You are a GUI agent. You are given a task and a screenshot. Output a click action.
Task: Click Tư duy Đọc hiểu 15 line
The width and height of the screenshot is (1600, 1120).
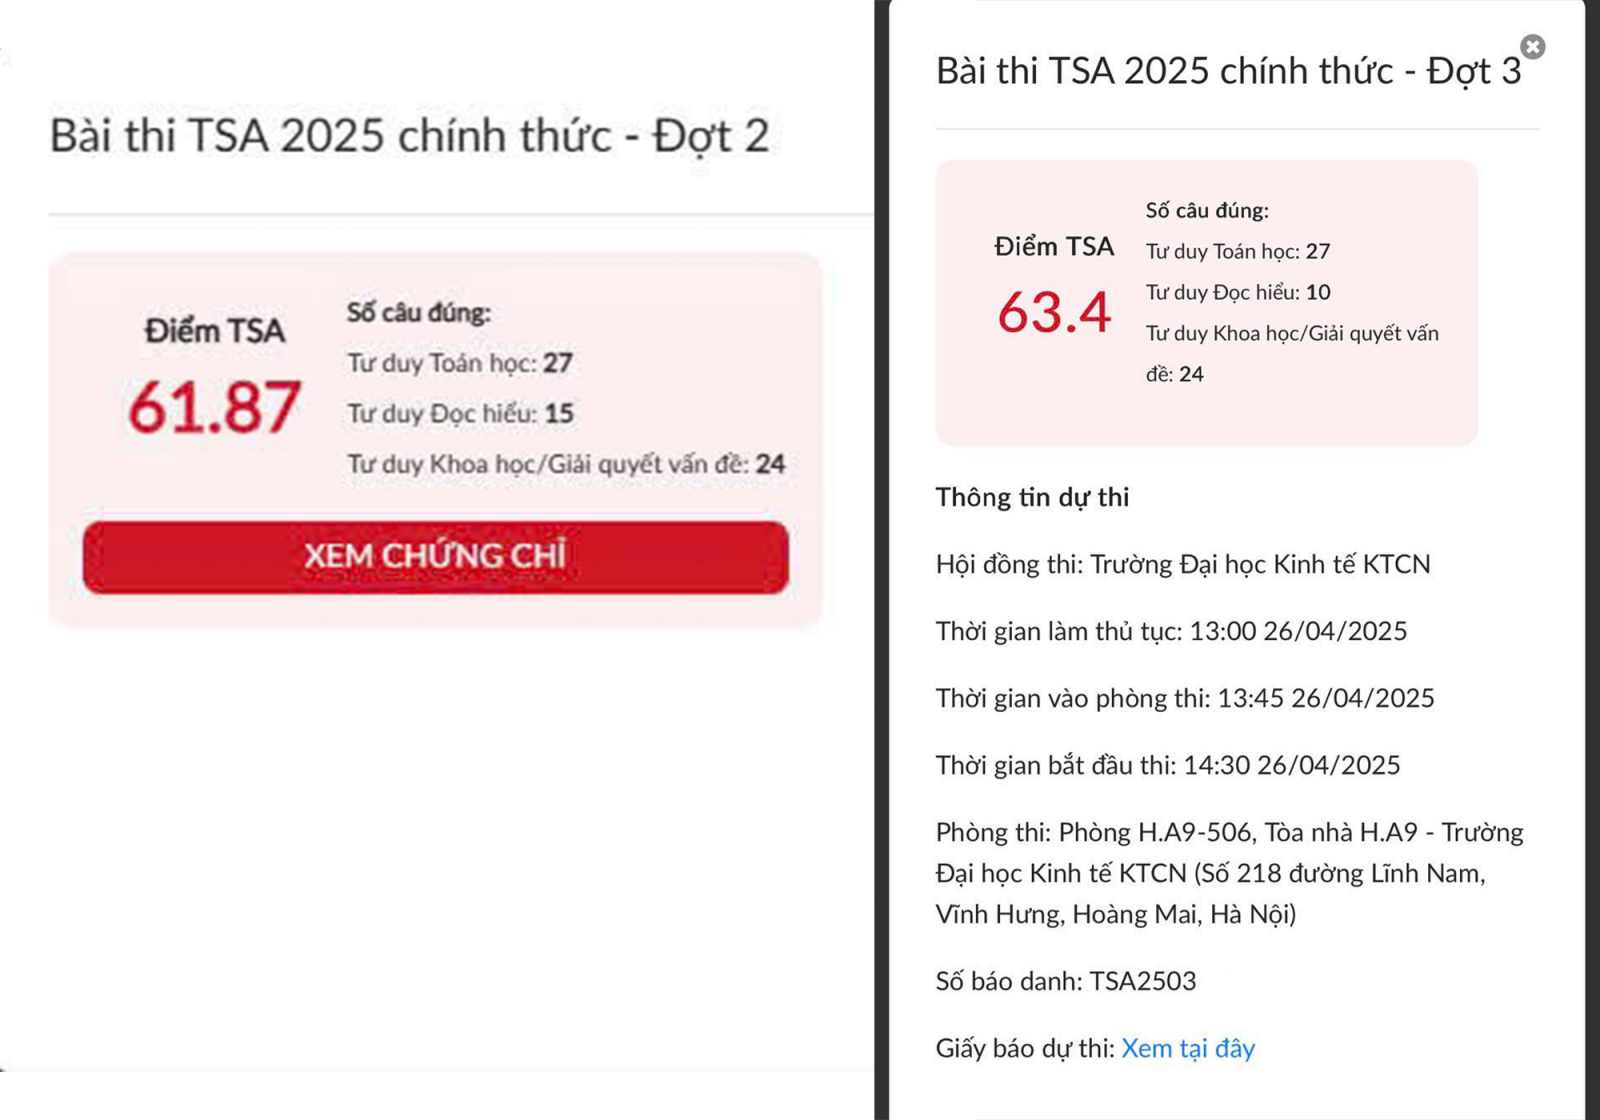(460, 413)
